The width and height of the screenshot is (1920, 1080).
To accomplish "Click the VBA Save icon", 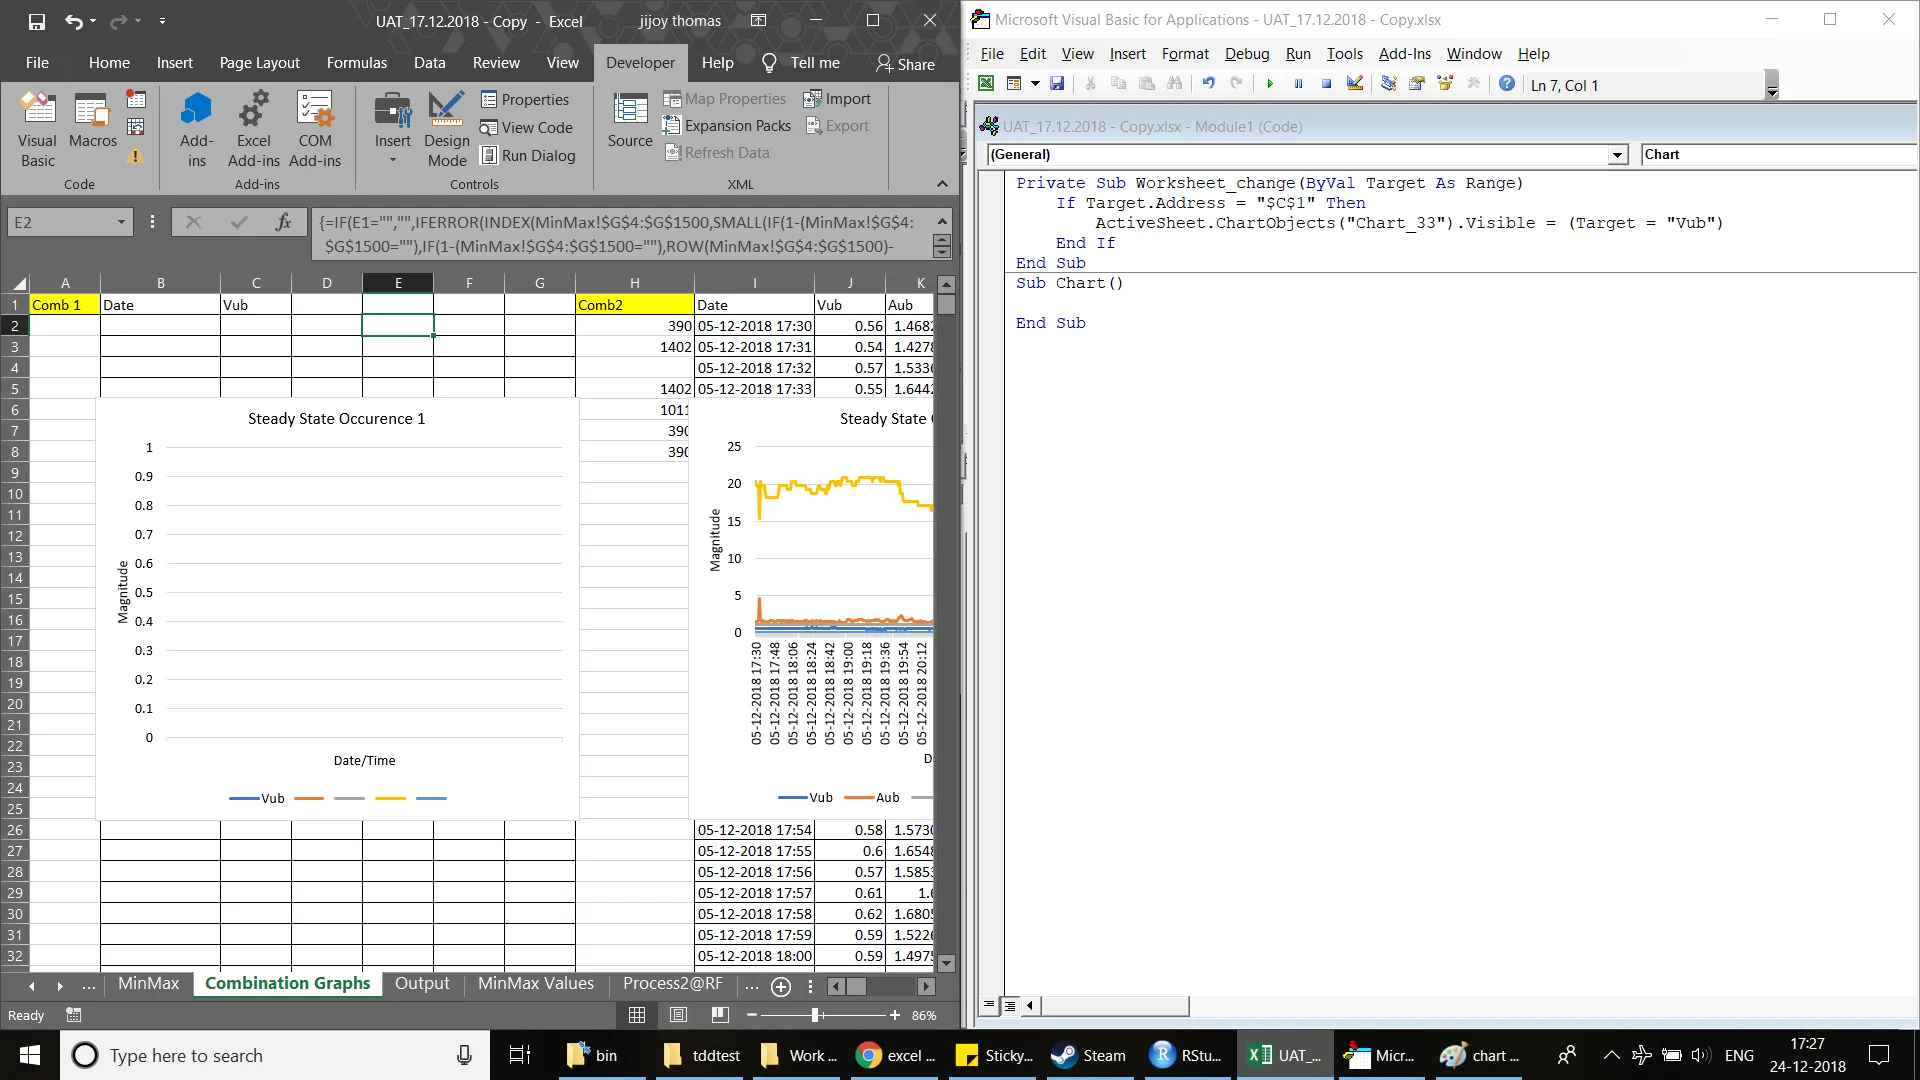I will point(1057,84).
